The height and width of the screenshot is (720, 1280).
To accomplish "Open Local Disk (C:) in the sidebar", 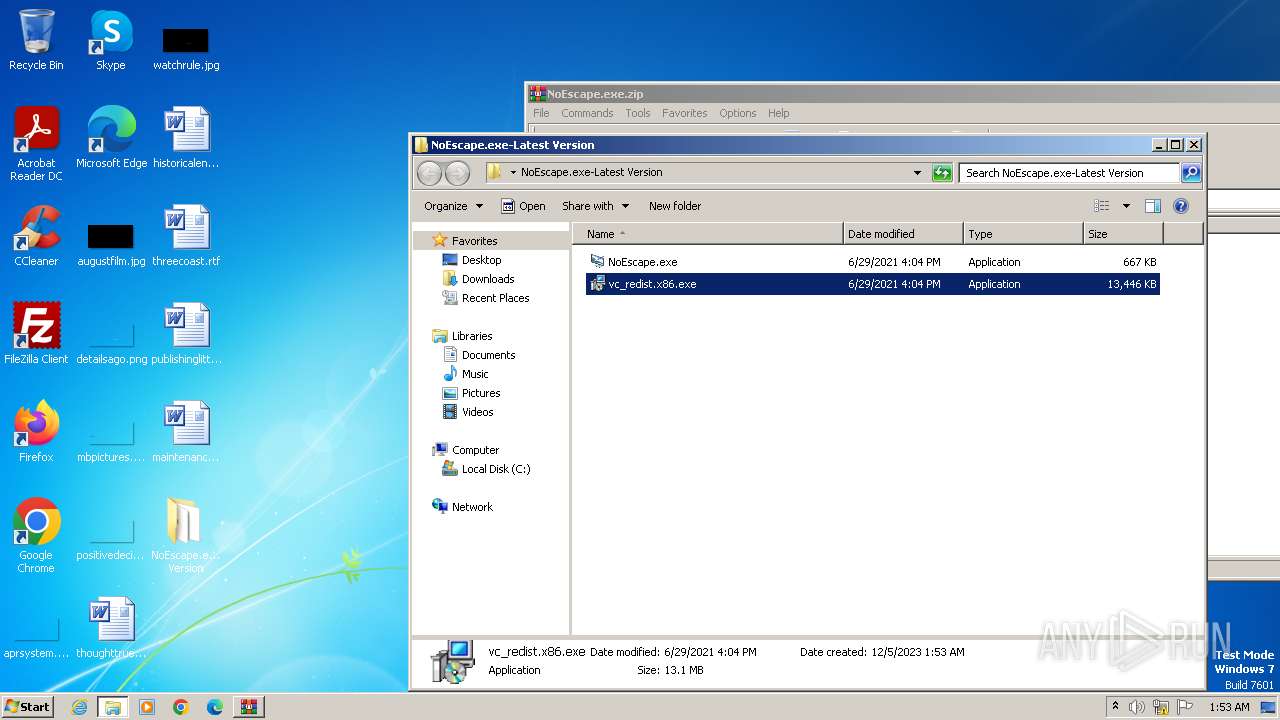I will click(x=495, y=469).
